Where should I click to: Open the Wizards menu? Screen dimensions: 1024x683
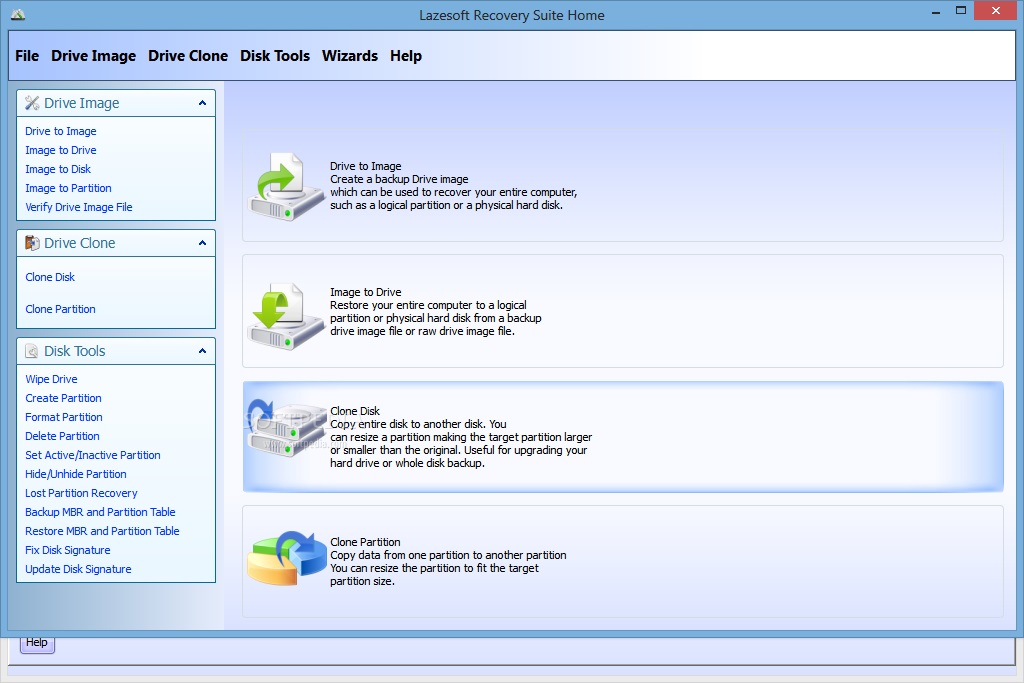350,56
